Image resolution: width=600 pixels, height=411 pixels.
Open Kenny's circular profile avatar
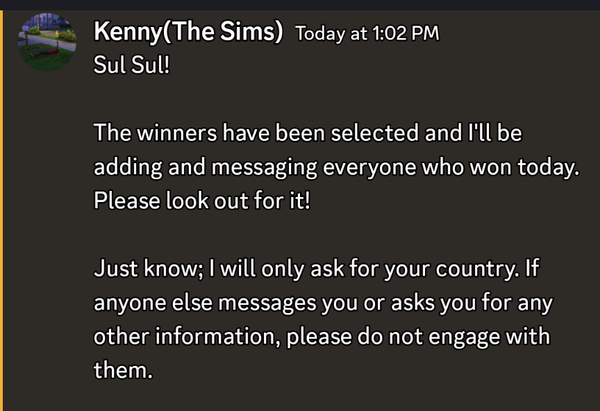[47, 42]
